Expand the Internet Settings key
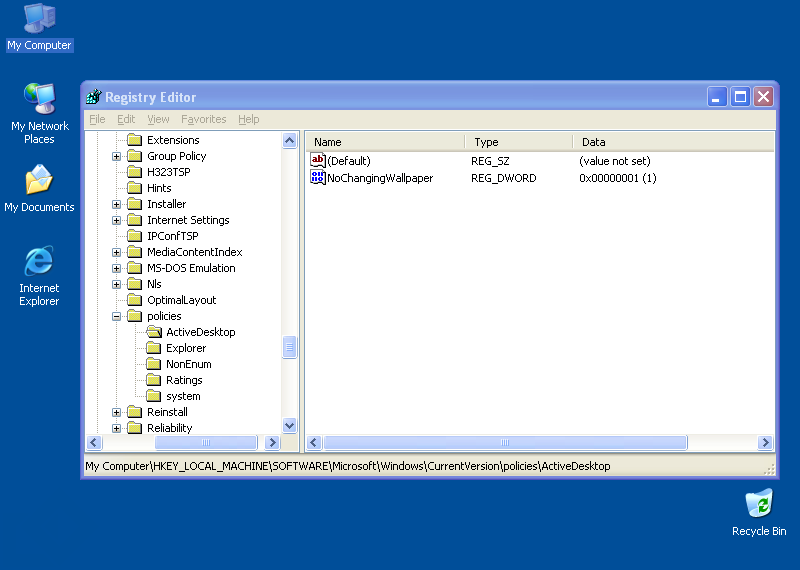Image resolution: width=800 pixels, height=570 pixels. [x=116, y=220]
